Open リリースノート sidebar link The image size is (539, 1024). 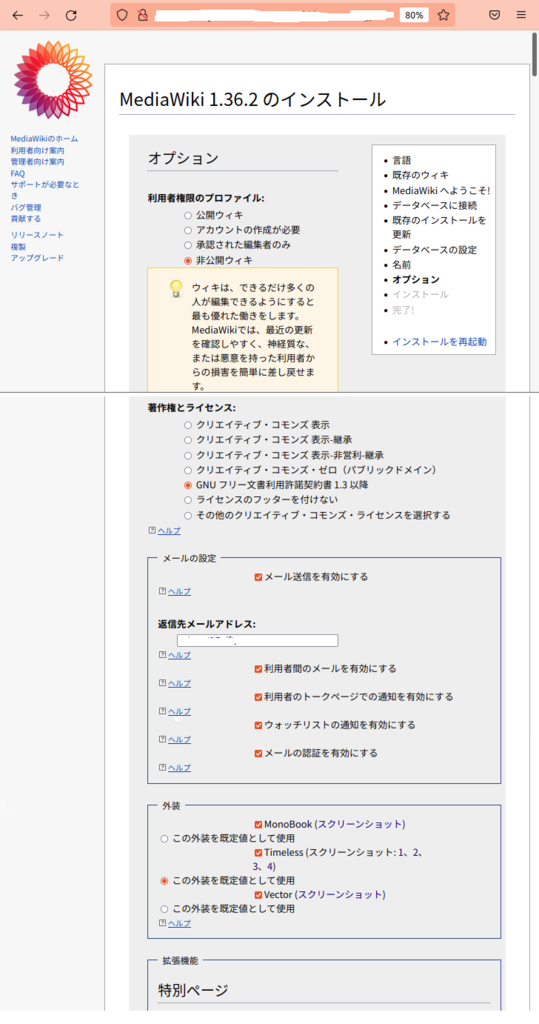click(37, 234)
